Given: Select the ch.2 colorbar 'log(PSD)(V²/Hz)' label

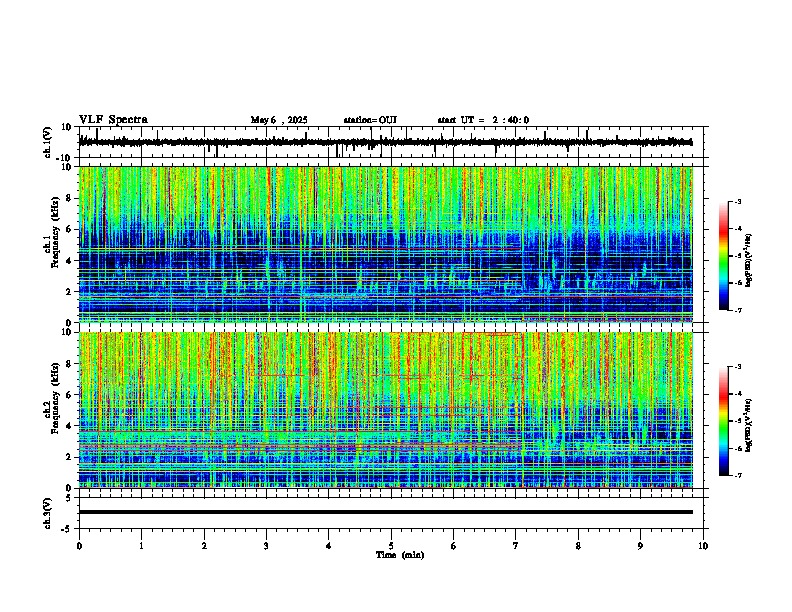Looking at the screenshot, I should (x=749, y=425).
